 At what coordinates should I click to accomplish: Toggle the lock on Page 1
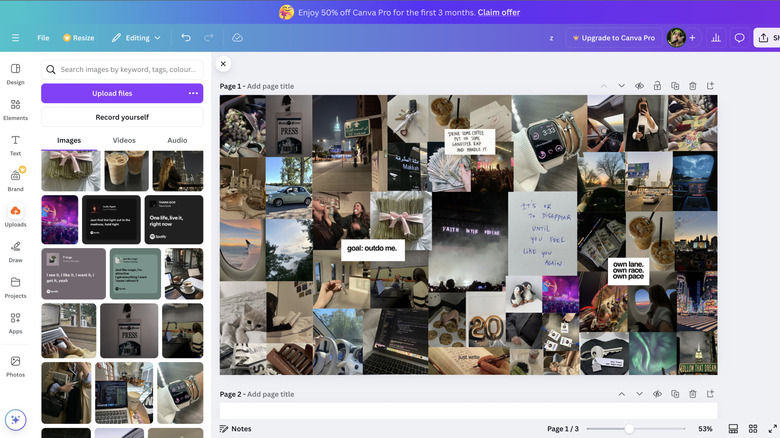coord(657,86)
